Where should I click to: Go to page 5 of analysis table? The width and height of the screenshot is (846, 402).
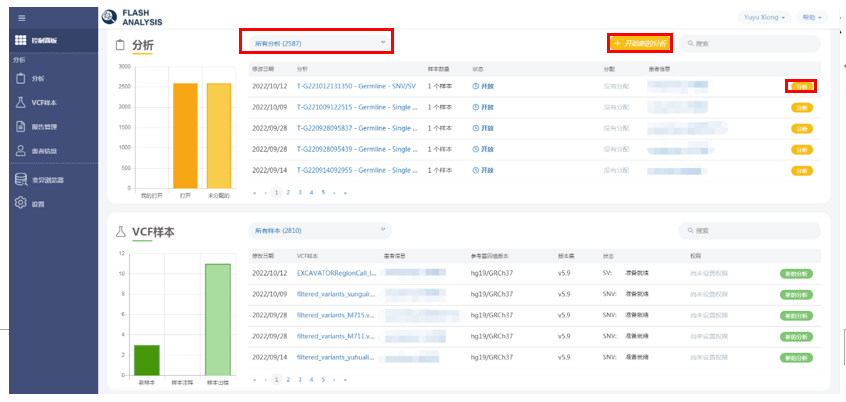click(323, 192)
